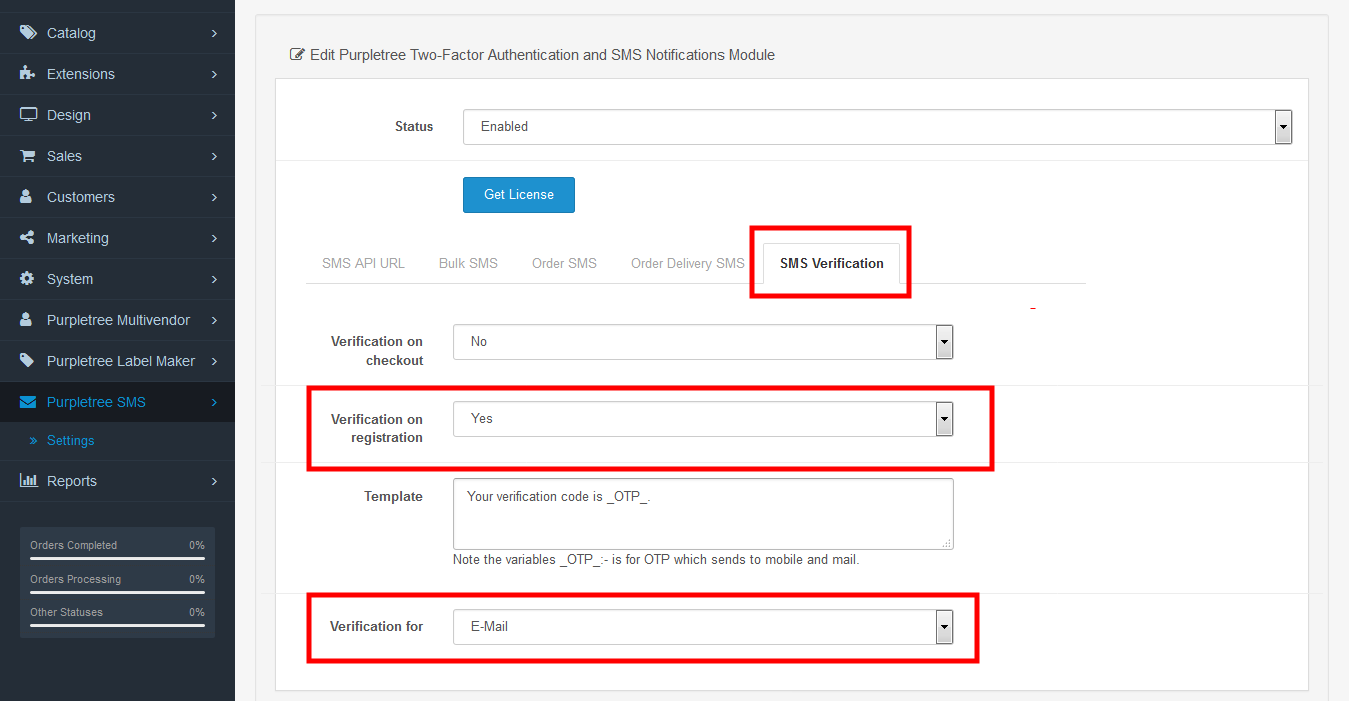The width and height of the screenshot is (1349, 701).
Task: Click the Template field label
Action: click(x=393, y=497)
